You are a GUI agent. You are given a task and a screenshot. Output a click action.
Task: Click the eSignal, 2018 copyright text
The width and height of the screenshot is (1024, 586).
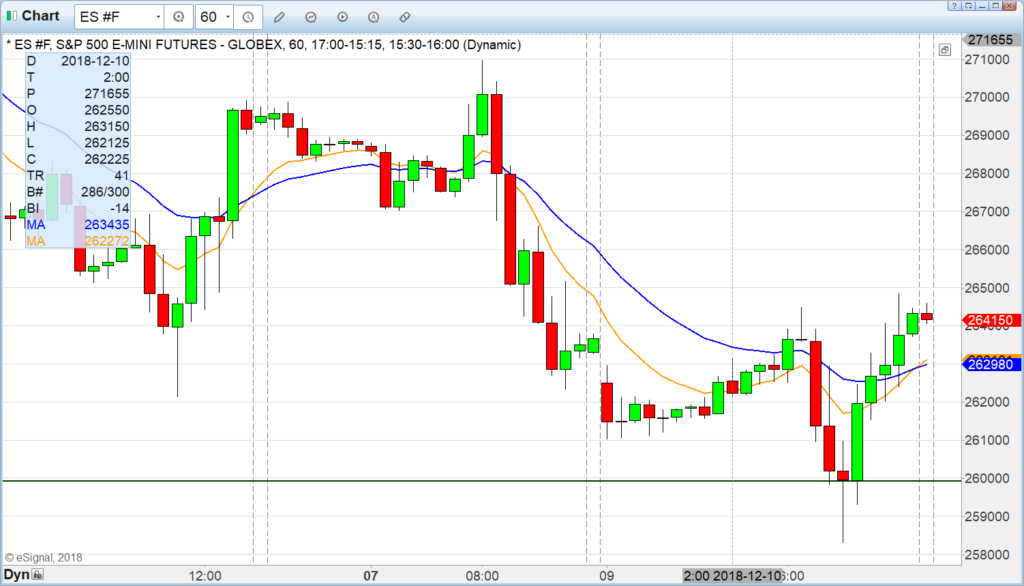(x=44, y=558)
